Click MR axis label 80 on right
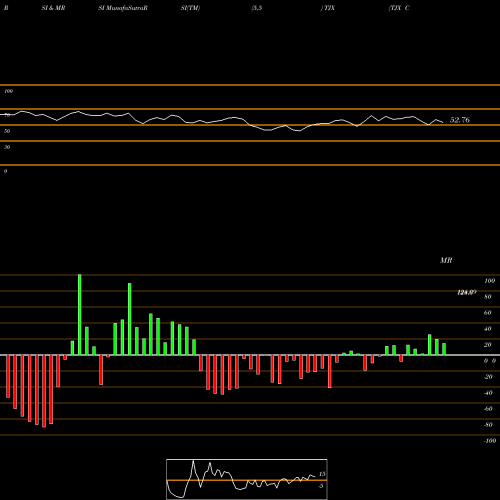Screen dimensions: 500x500 point(488,297)
